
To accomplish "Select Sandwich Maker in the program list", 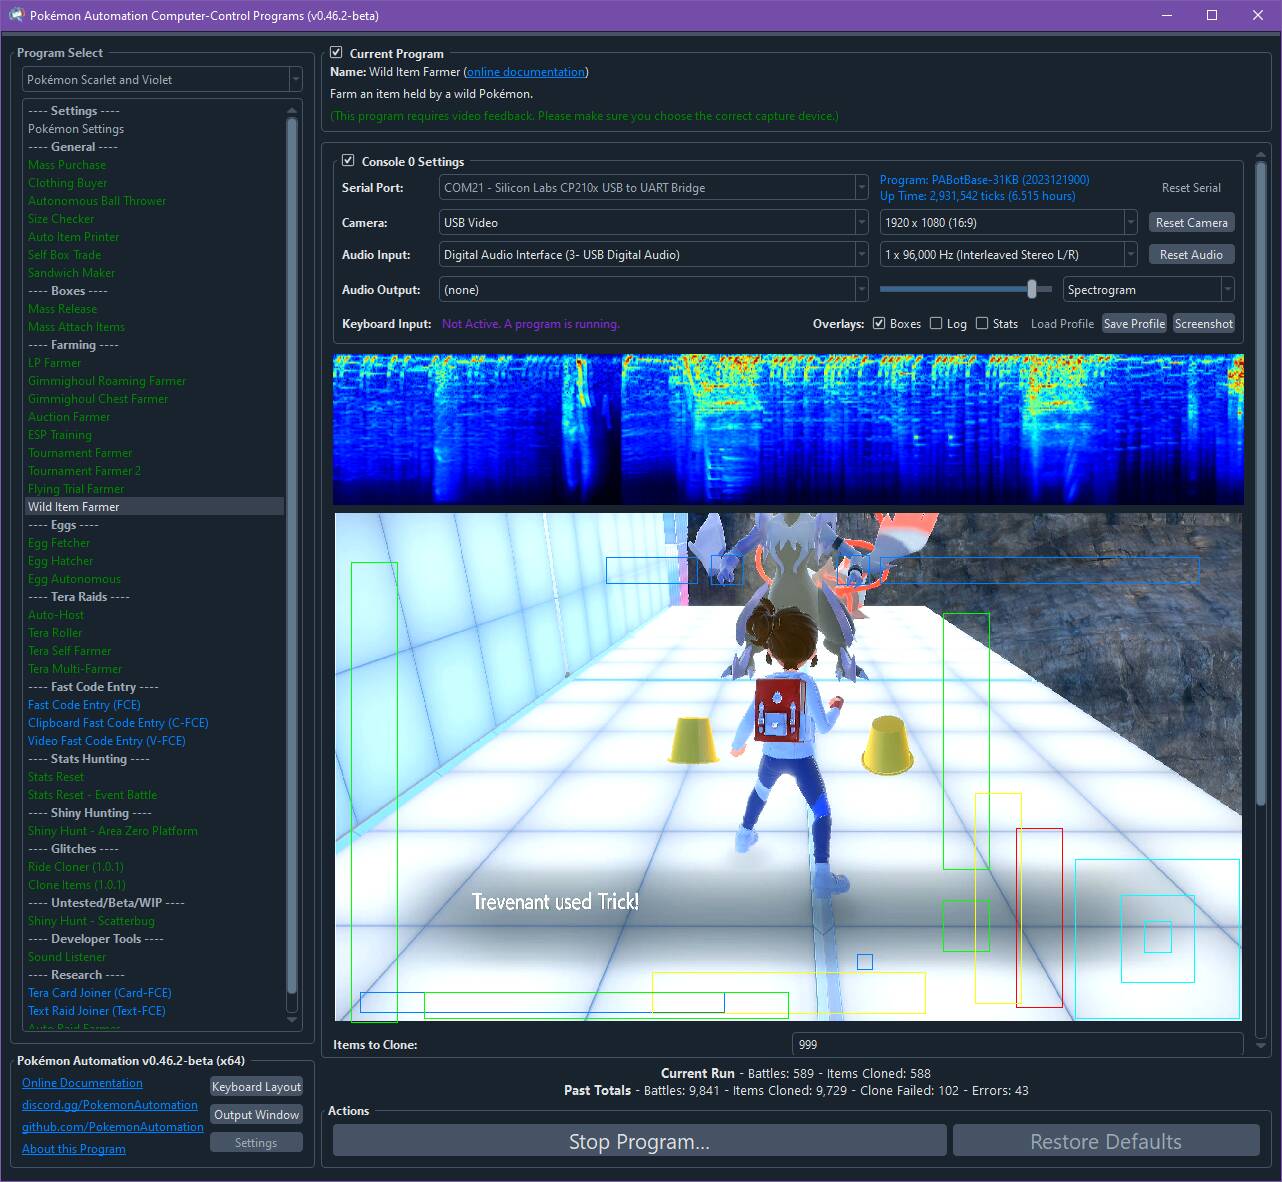I will tap(71, 273).
